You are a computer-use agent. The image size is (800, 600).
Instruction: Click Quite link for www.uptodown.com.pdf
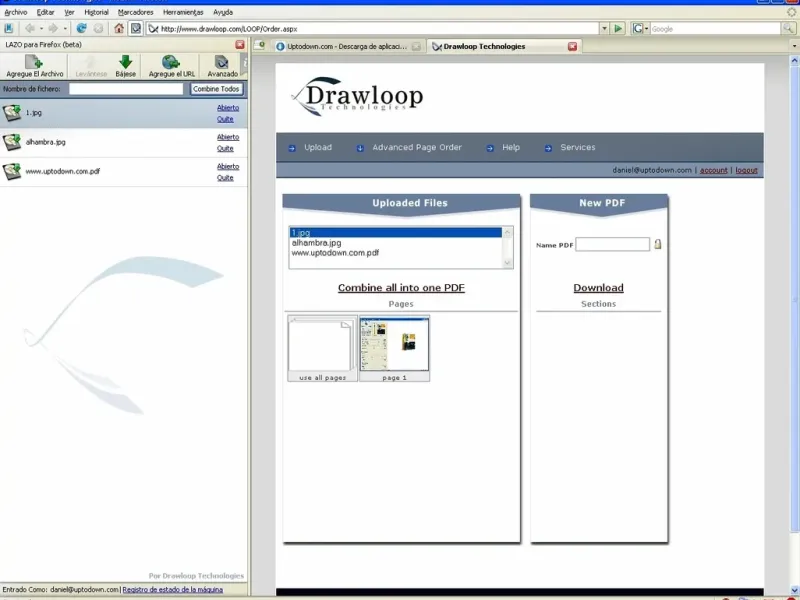[x=225, y=178]
